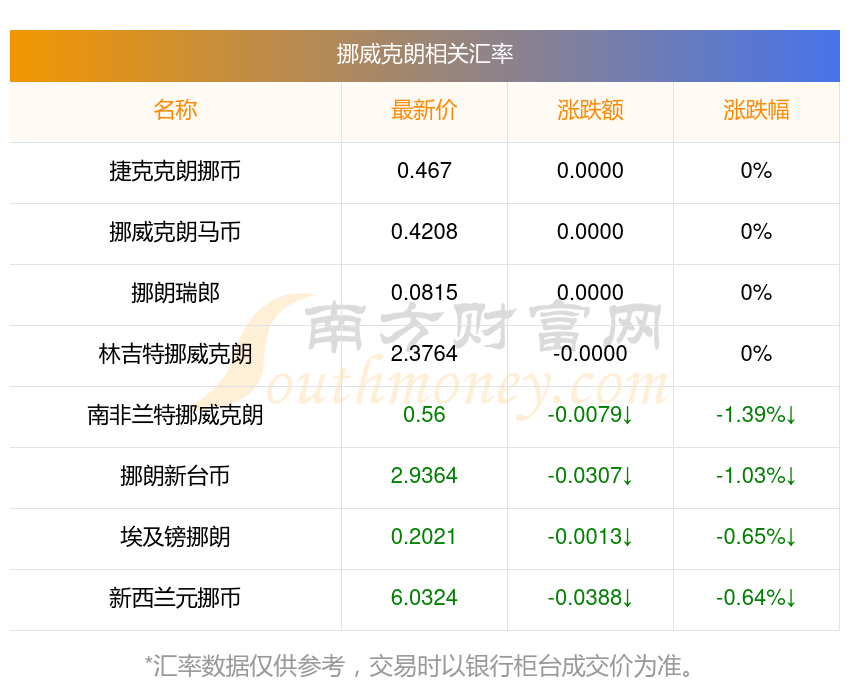This screenshot has width=850, height=698.
Task: Click the change value -0.0079↓
Action: pyautogui.click(x=590, y=415)
